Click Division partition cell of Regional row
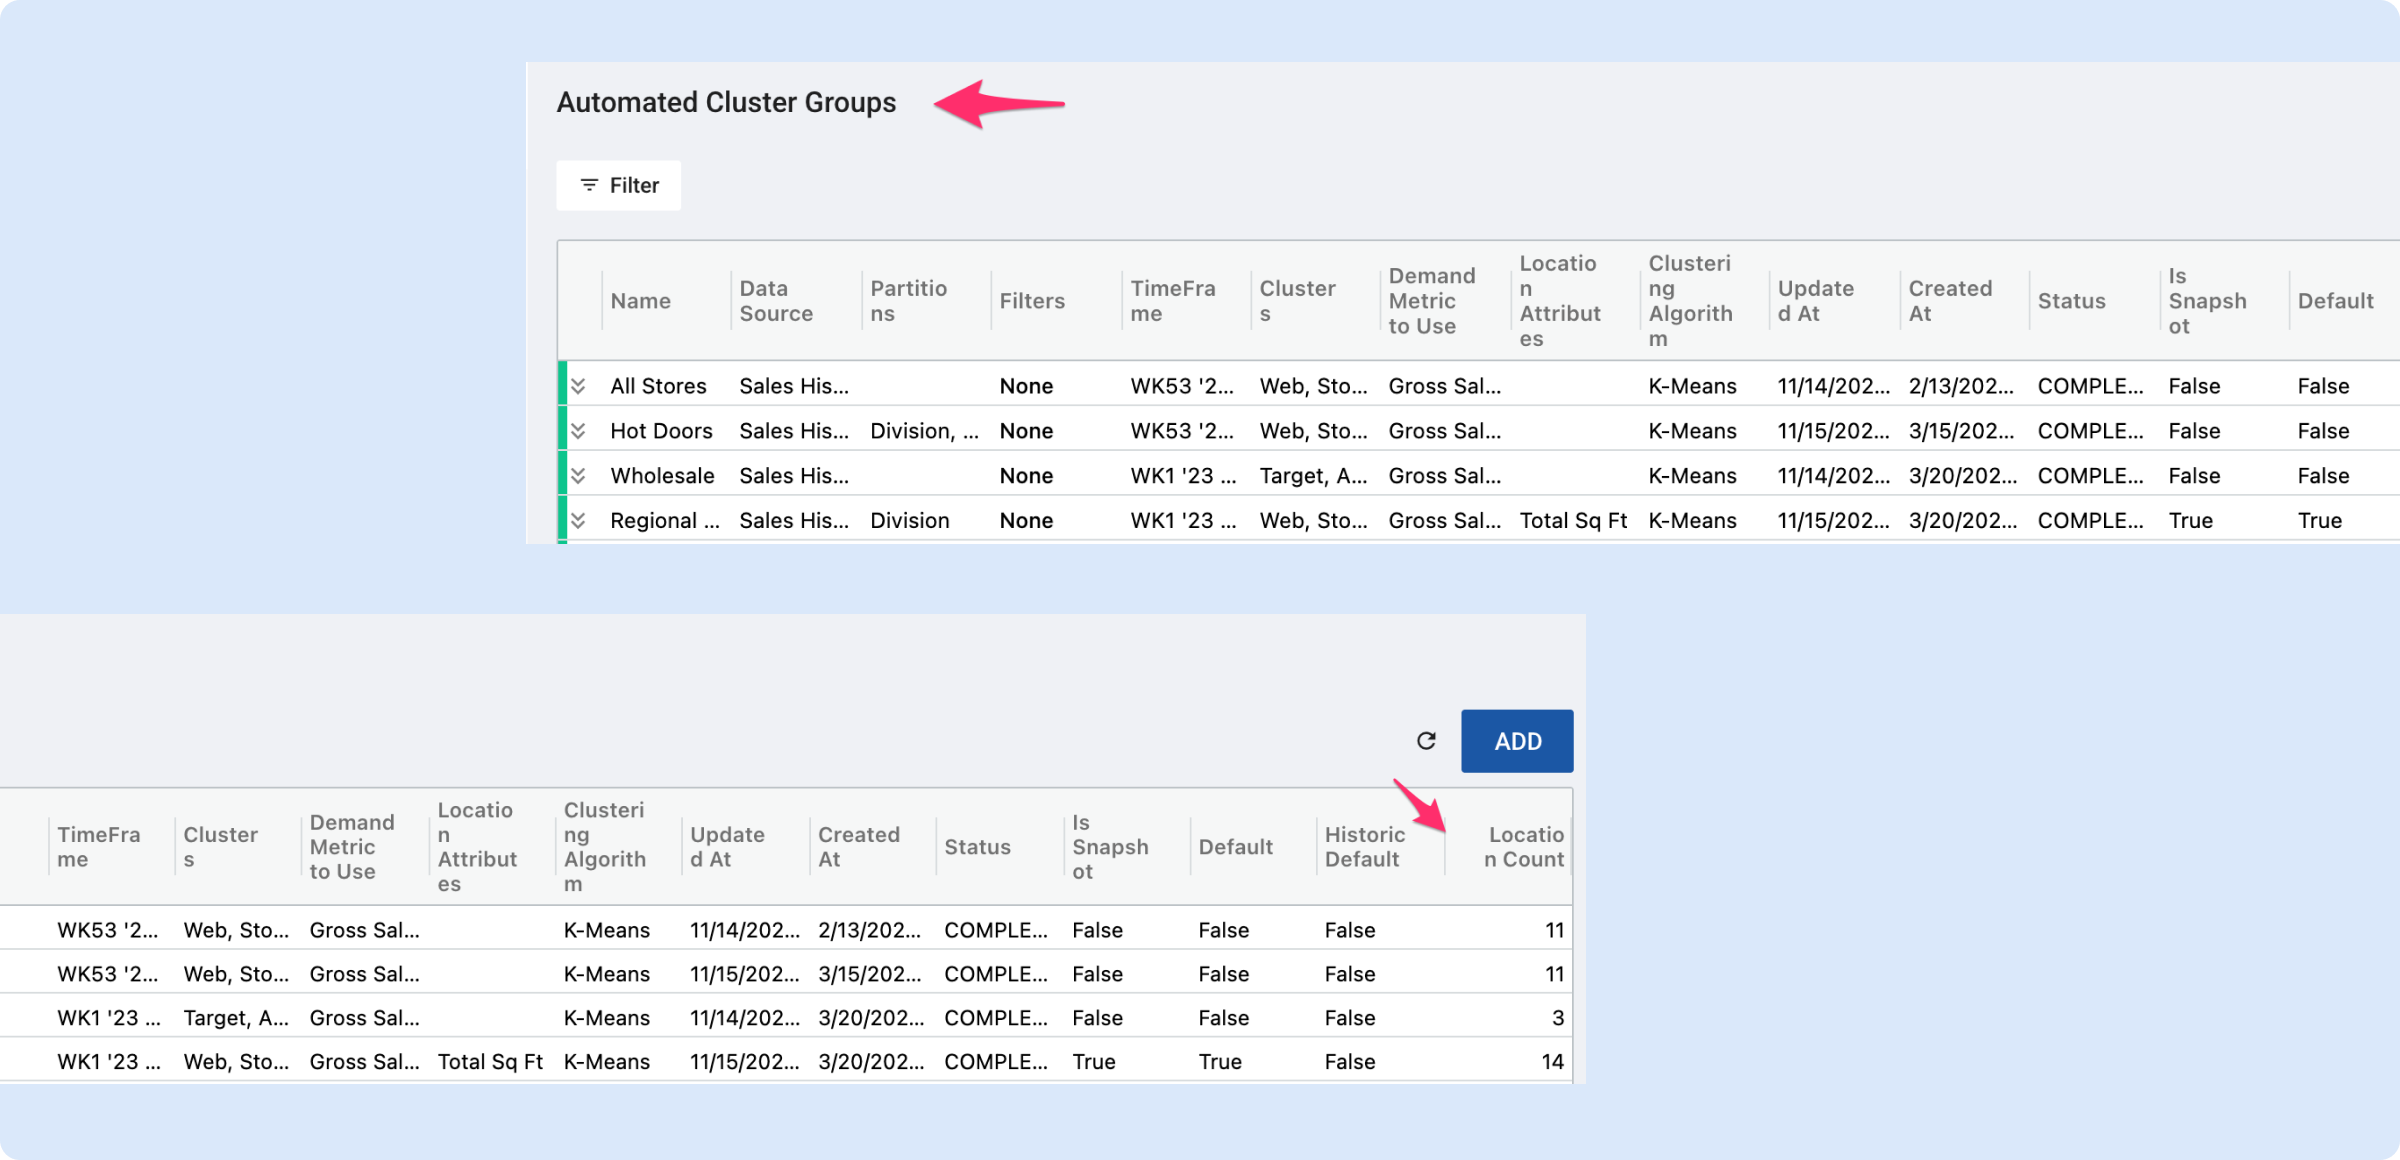The width and height of the screenshot is (2400, 1160). point(909,521)
